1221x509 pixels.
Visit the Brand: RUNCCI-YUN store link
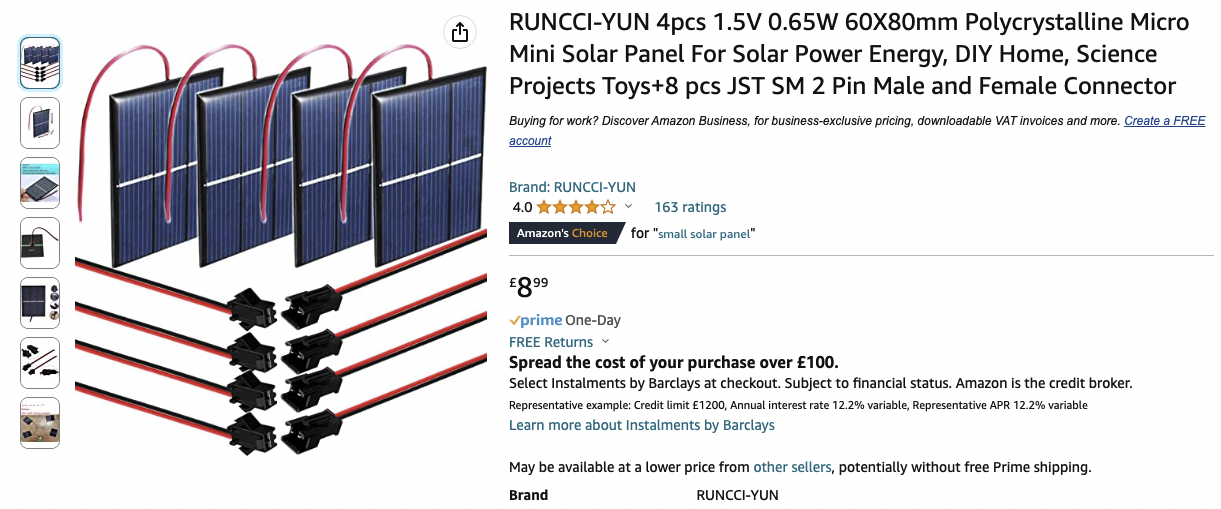point(572,187)
